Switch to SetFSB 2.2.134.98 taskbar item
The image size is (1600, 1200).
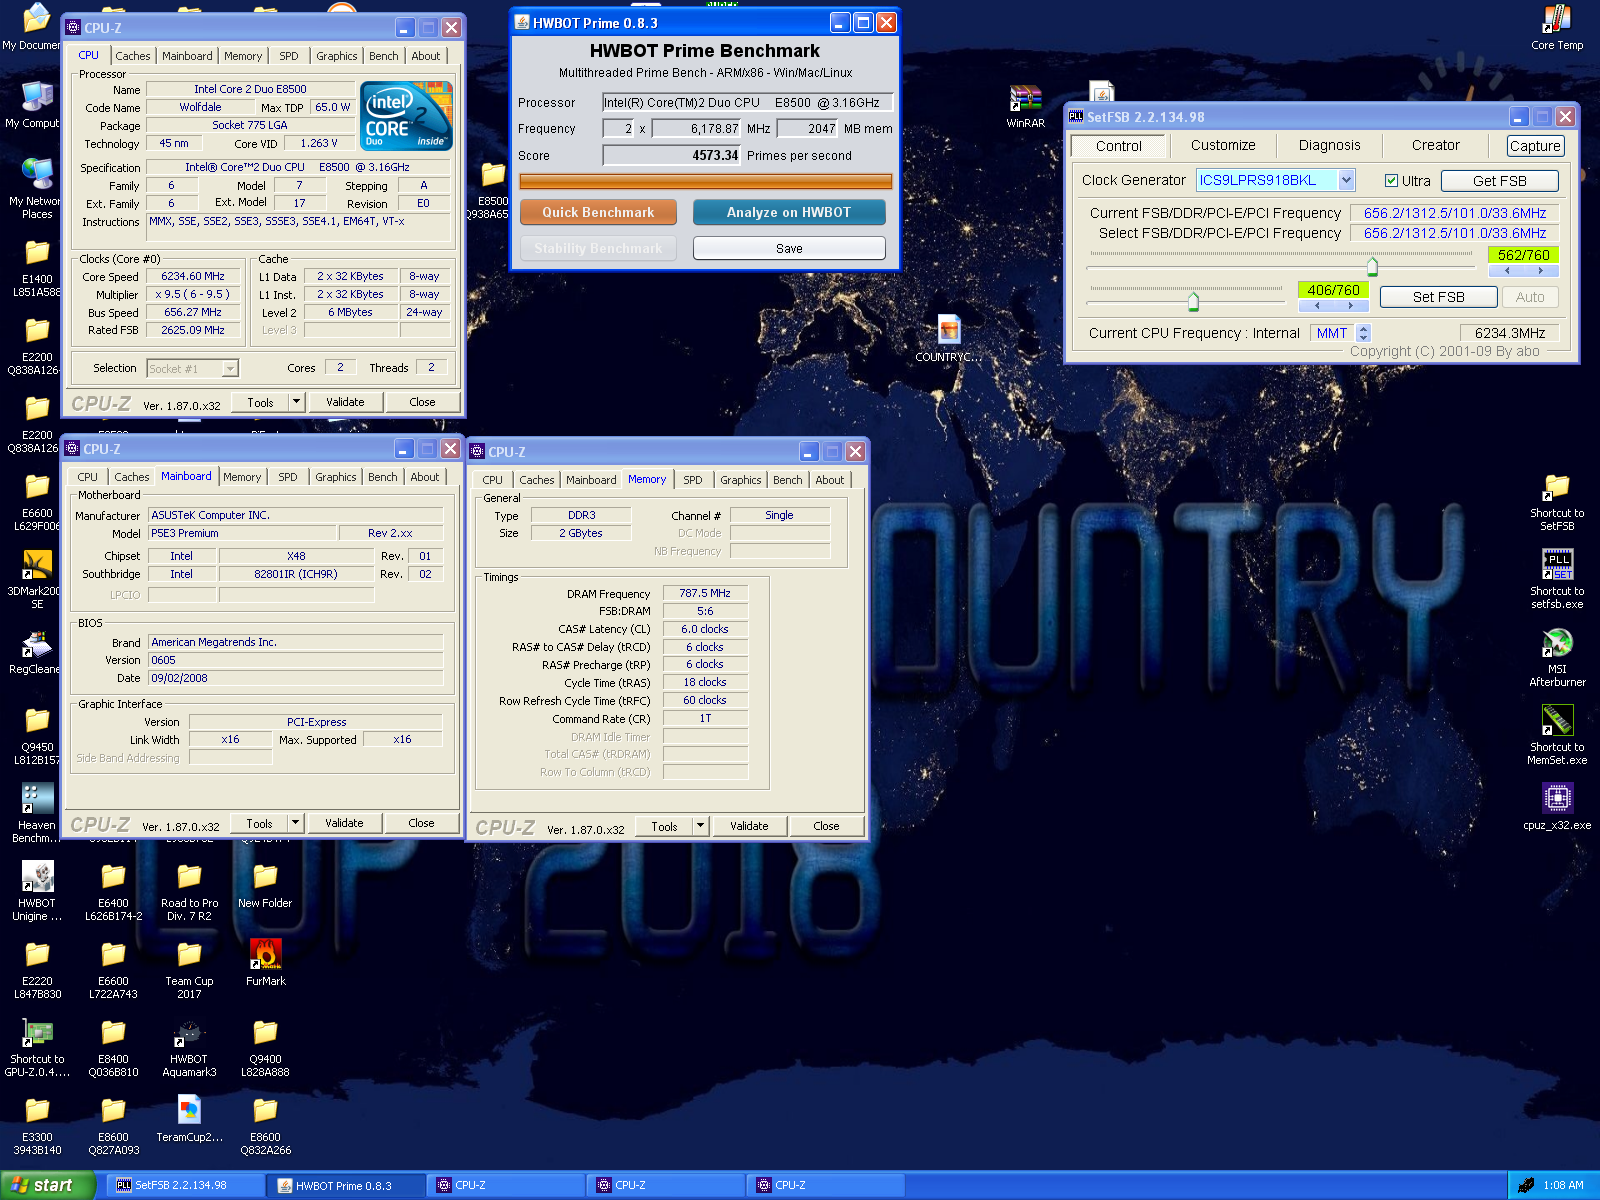click(x=186, y=1185)
